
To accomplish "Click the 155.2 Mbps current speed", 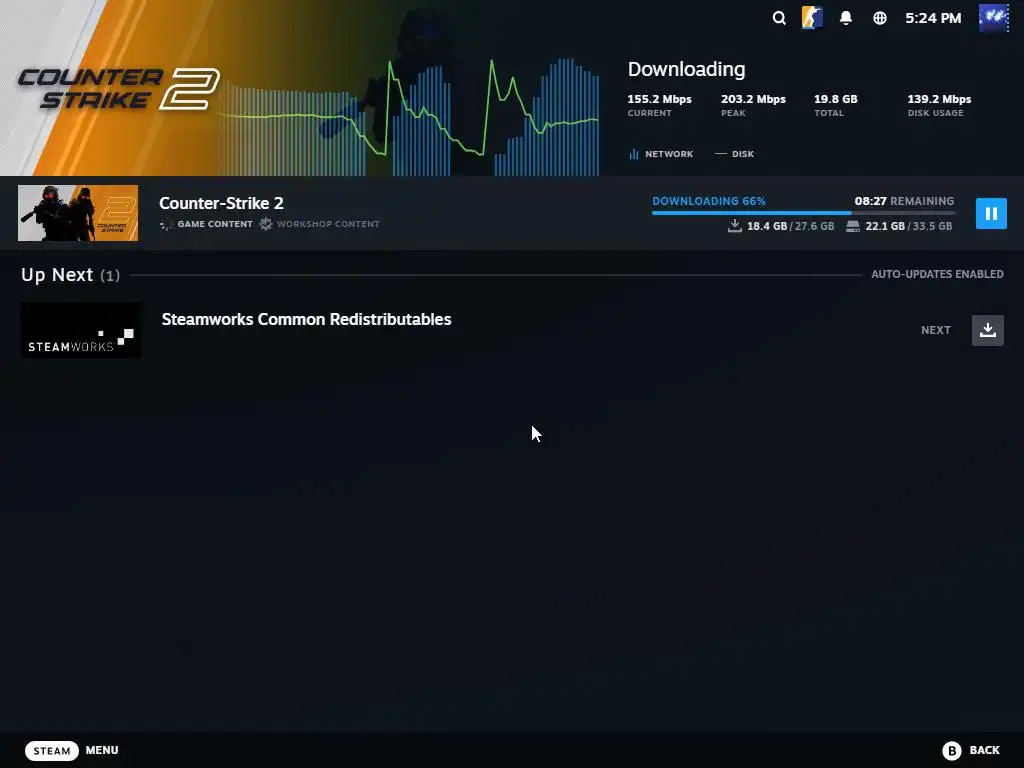I will (659, 99).
